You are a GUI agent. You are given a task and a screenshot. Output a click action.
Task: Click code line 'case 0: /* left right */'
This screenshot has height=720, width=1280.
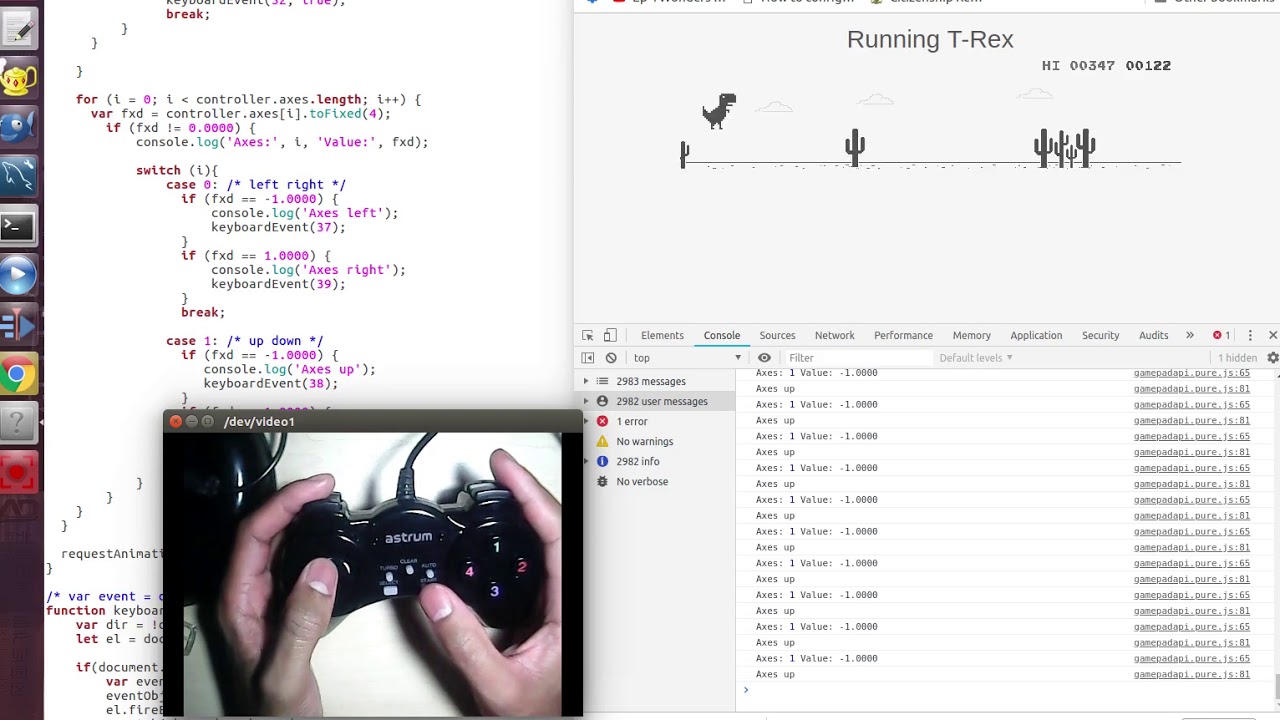[x=256, y=185]
